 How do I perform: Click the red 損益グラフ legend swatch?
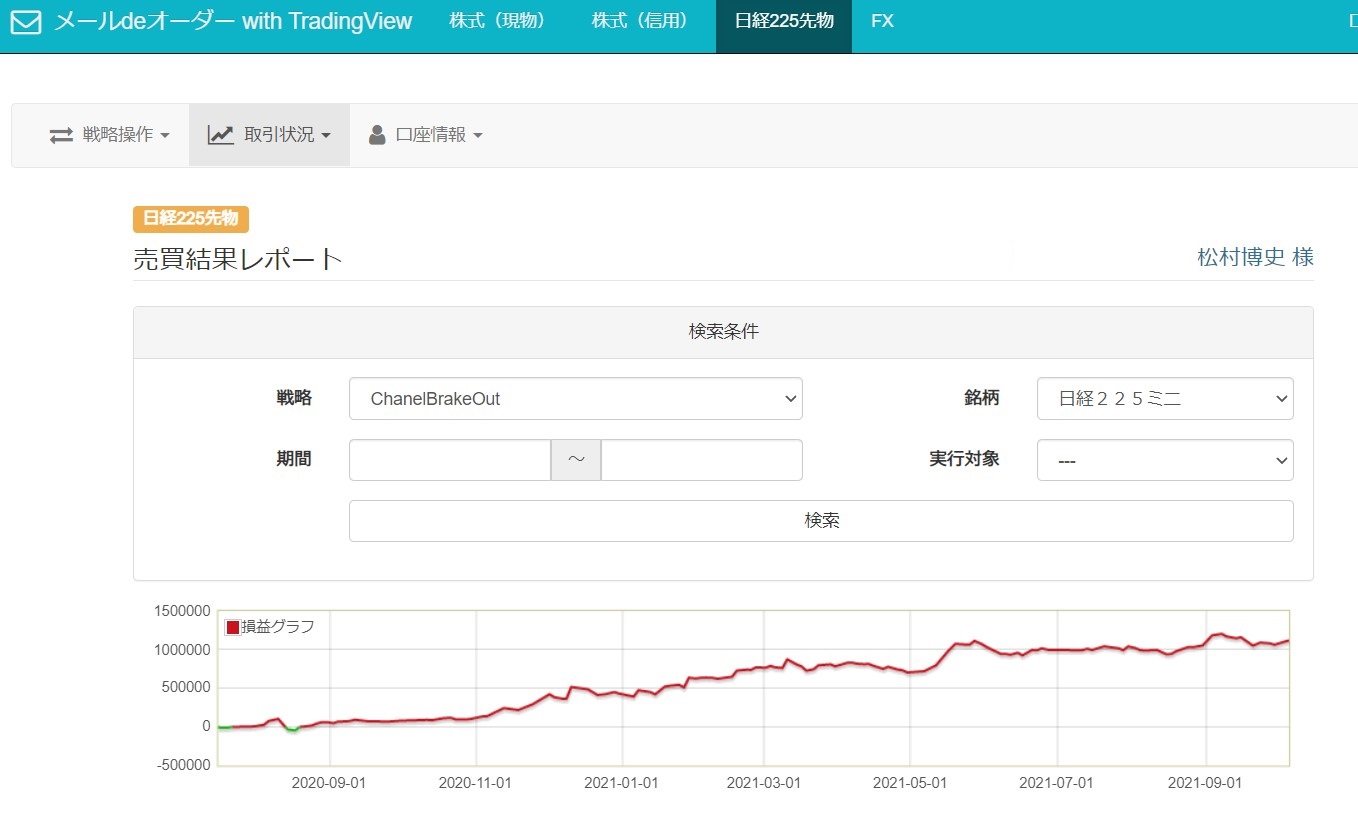233,627
